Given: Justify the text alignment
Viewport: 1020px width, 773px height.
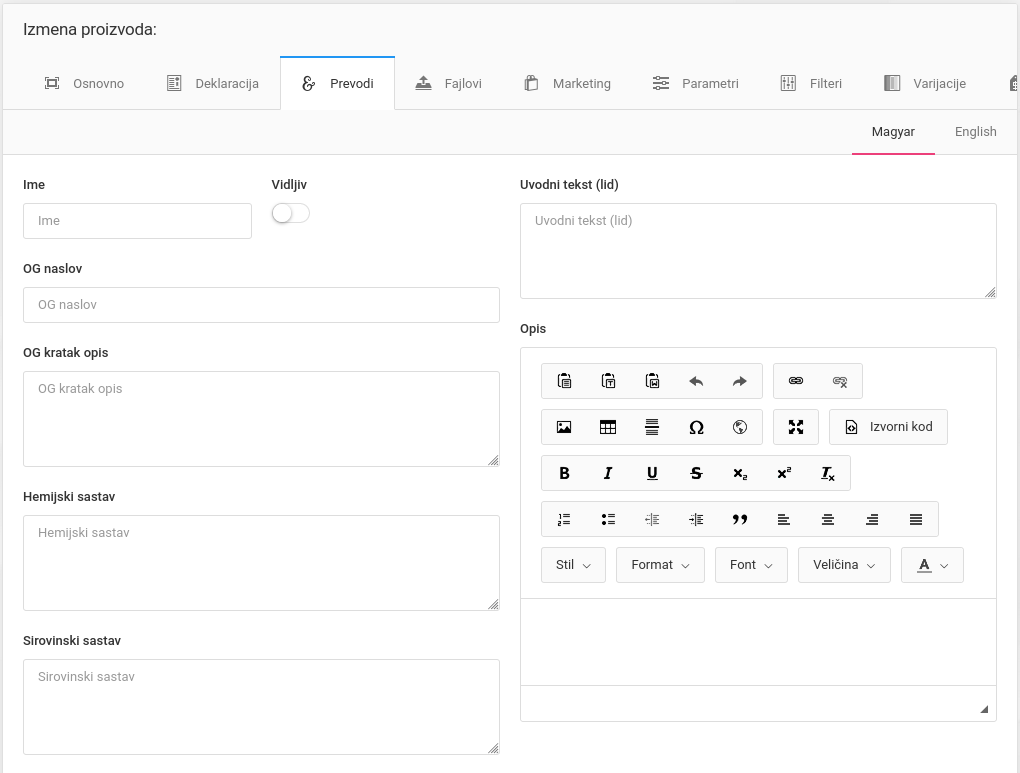Looking at the screenshot, I should click(915, 519).
